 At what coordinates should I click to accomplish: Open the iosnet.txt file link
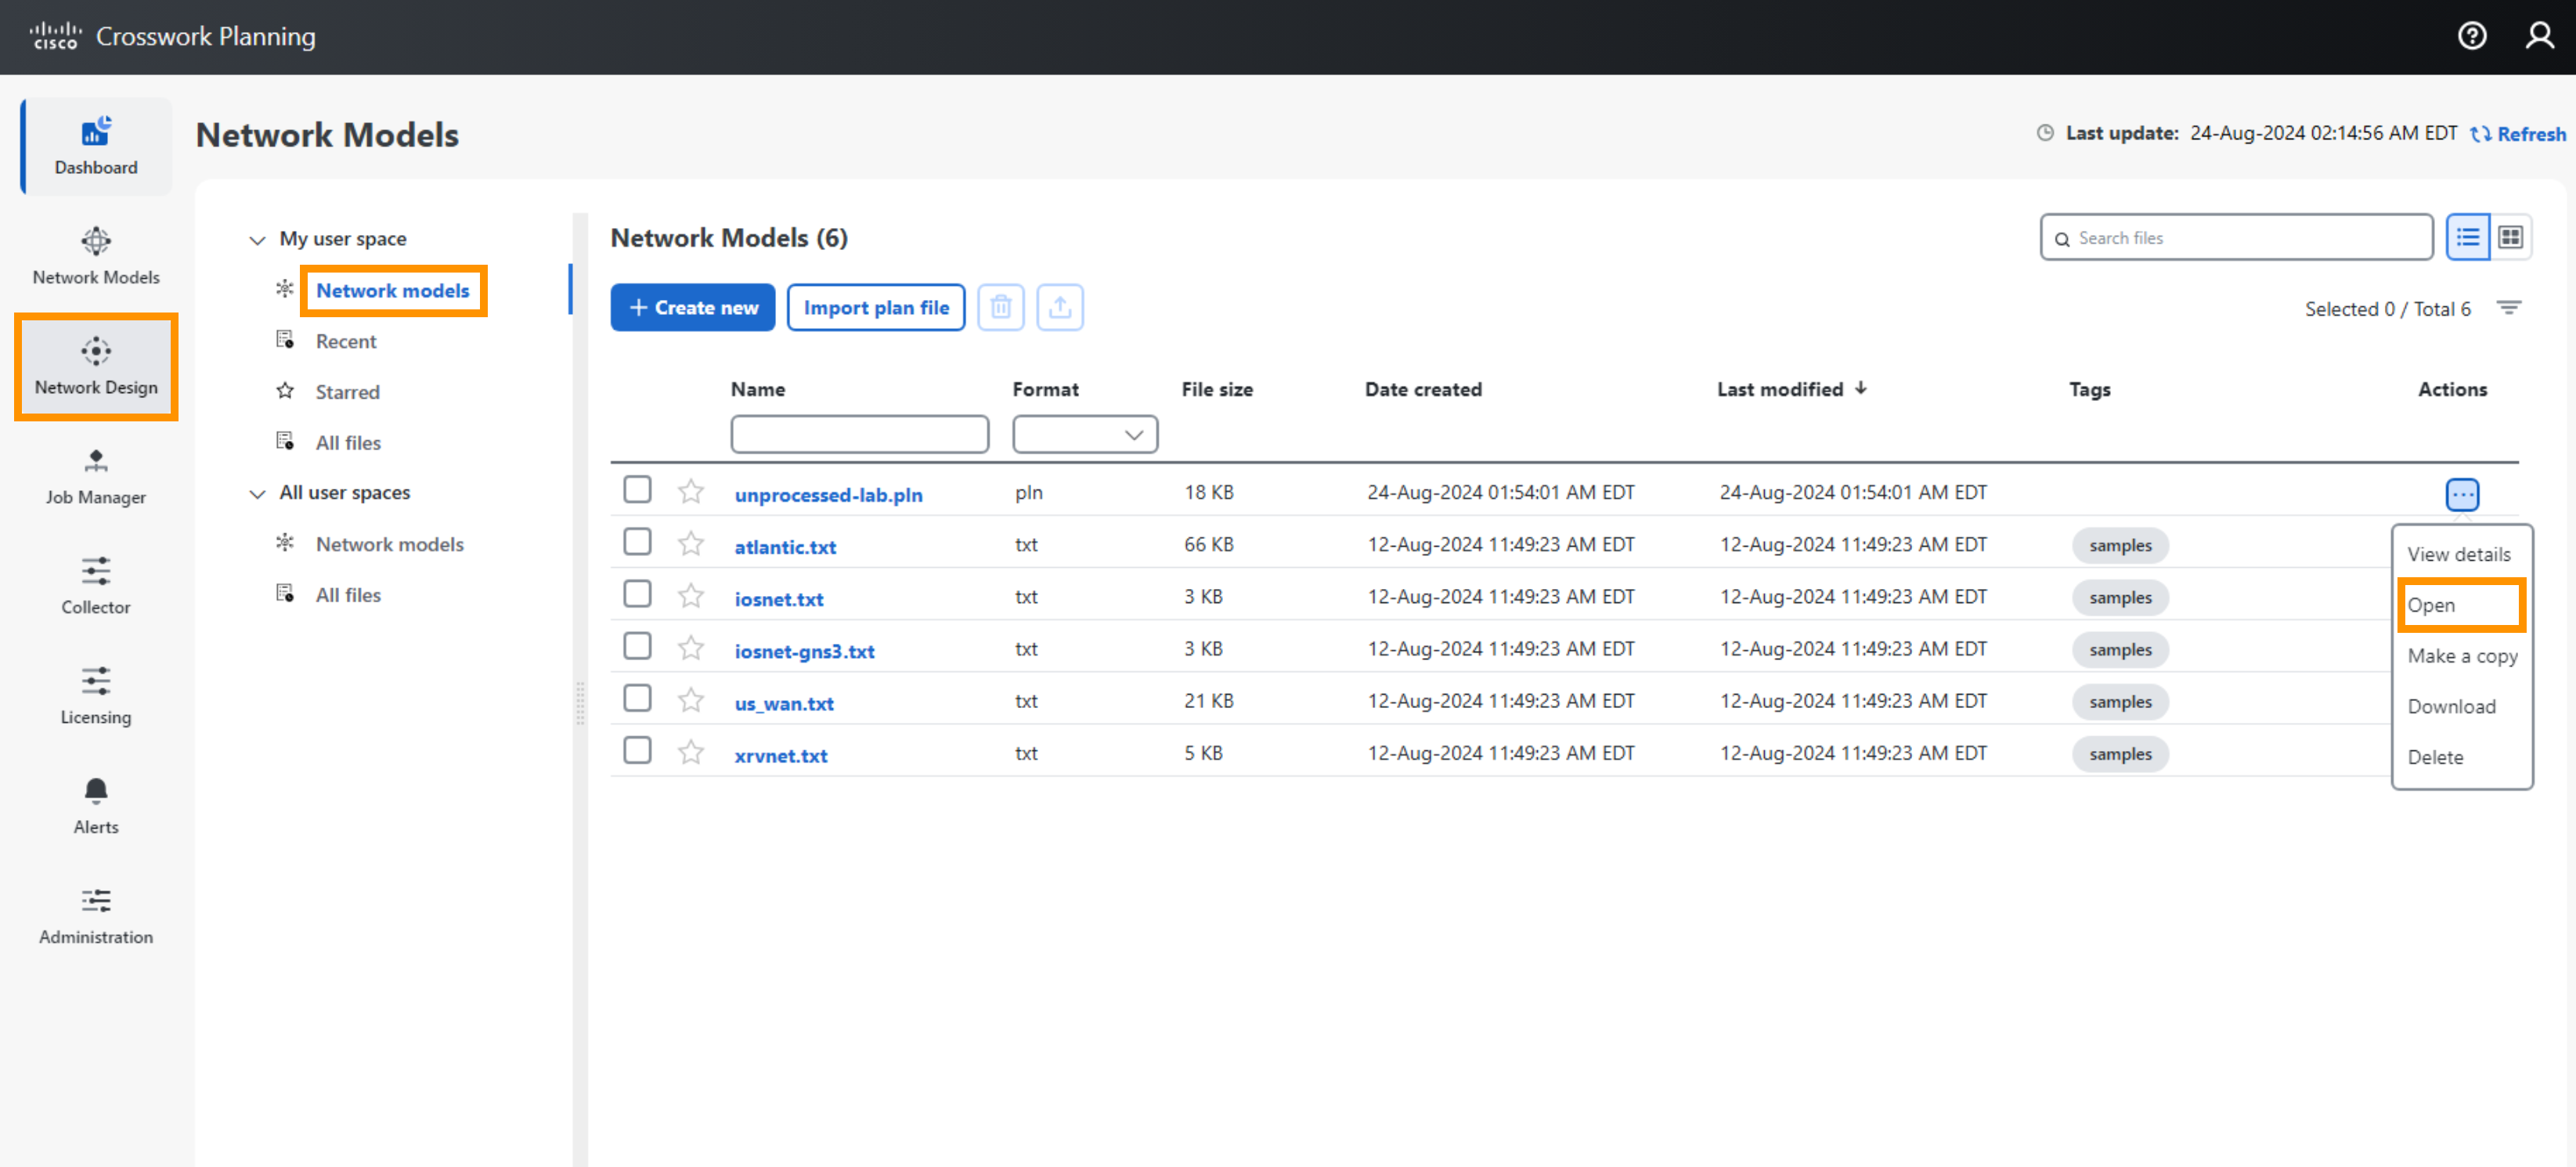click(x=779, y=598)
